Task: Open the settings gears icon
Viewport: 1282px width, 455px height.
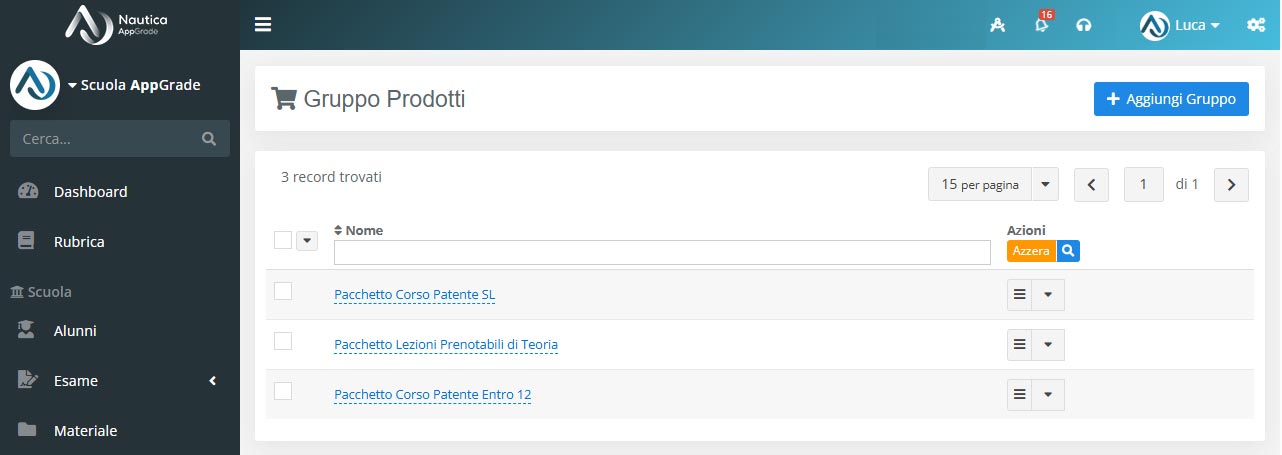Action: pyautogui.click(x=1256, y=26)
